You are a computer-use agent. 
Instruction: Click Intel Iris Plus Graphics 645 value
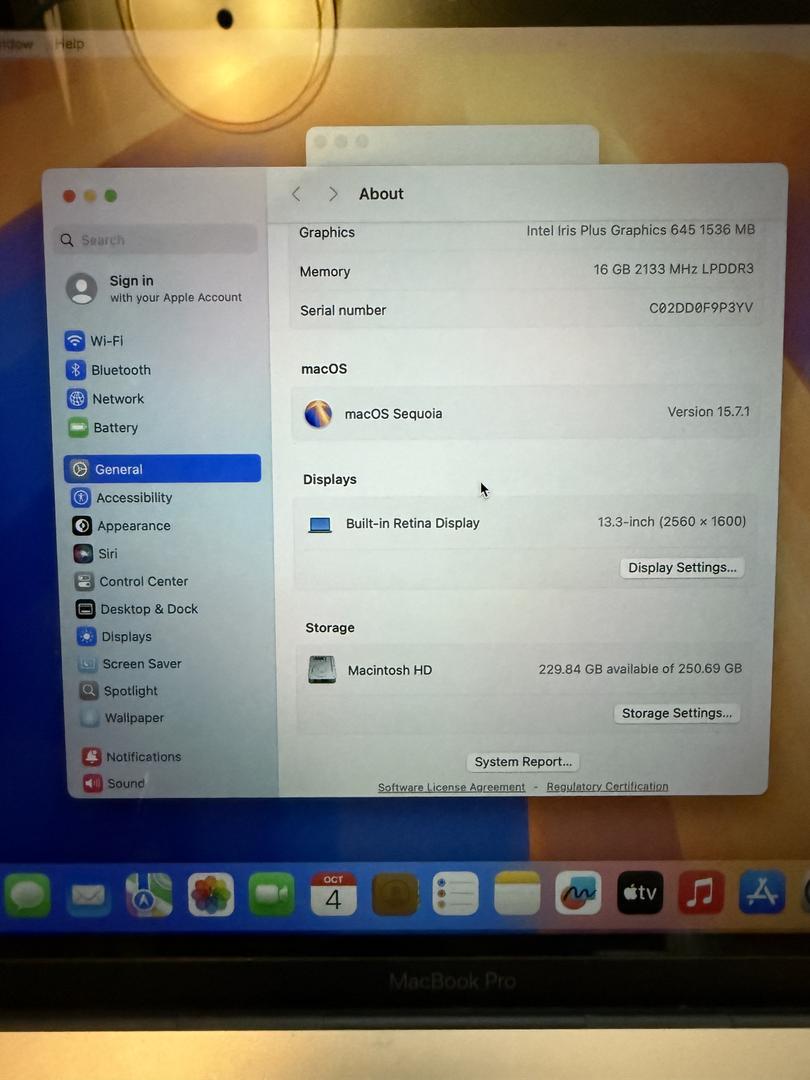coord(641,230)
